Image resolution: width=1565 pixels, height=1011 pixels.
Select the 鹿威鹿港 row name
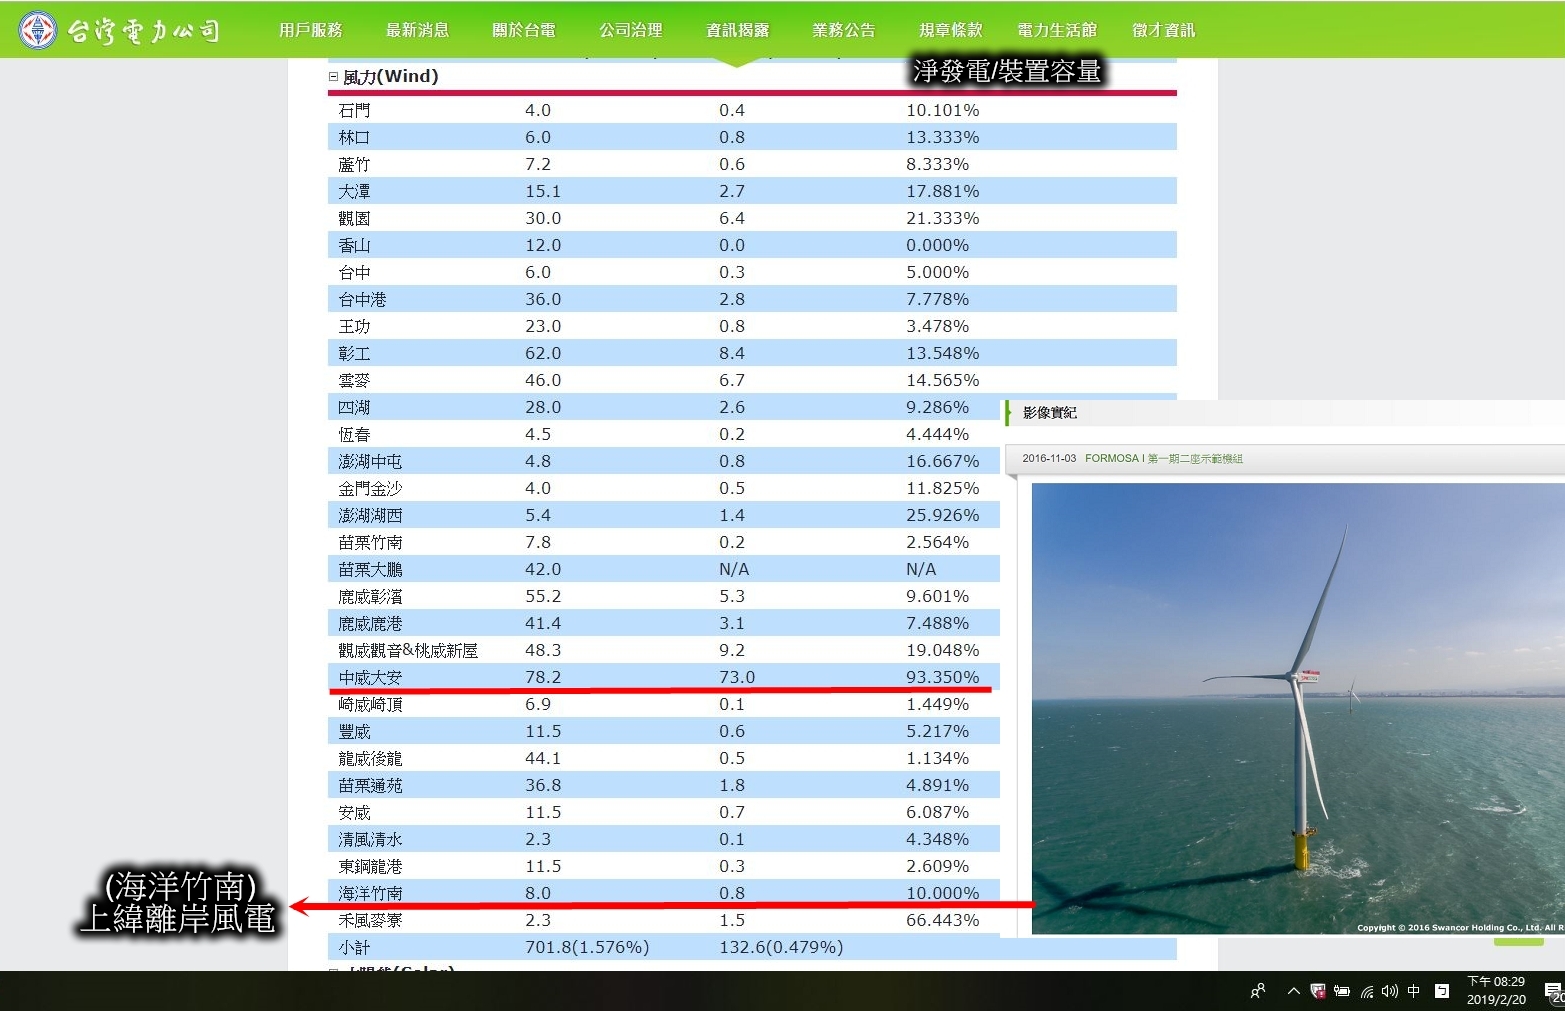click(x=370, y=623)
